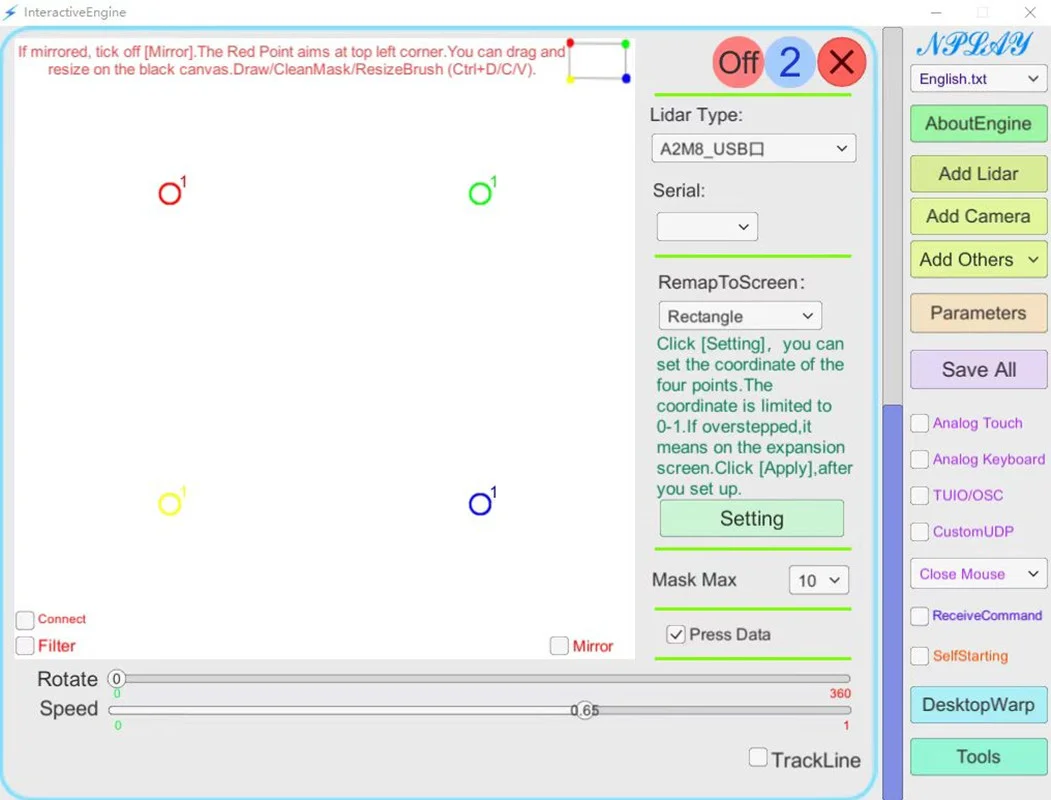Click the red Off circle button
Viewport: 1051px width, 800px height.
tap(738, 62)
